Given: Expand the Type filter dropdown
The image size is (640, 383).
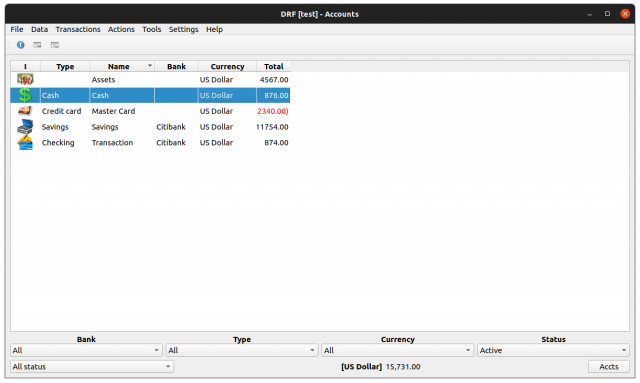Looking at the screenshot, I should (242, 350).
